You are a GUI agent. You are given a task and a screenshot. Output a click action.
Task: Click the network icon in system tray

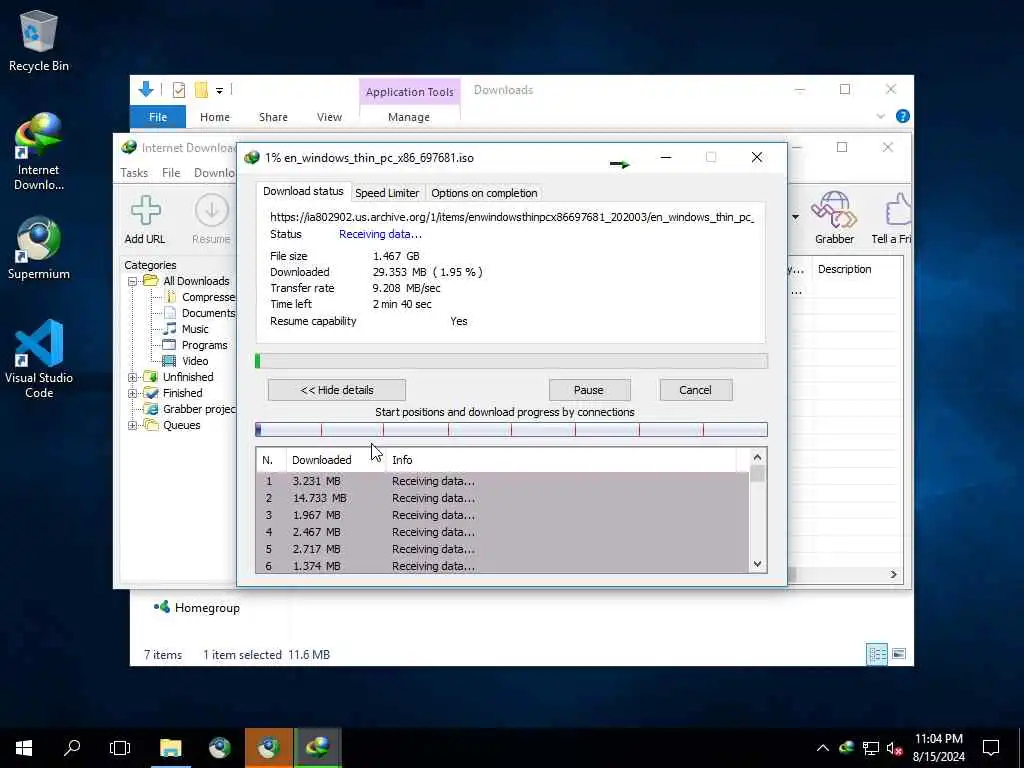pyautogui.click(x=871, y=748)
